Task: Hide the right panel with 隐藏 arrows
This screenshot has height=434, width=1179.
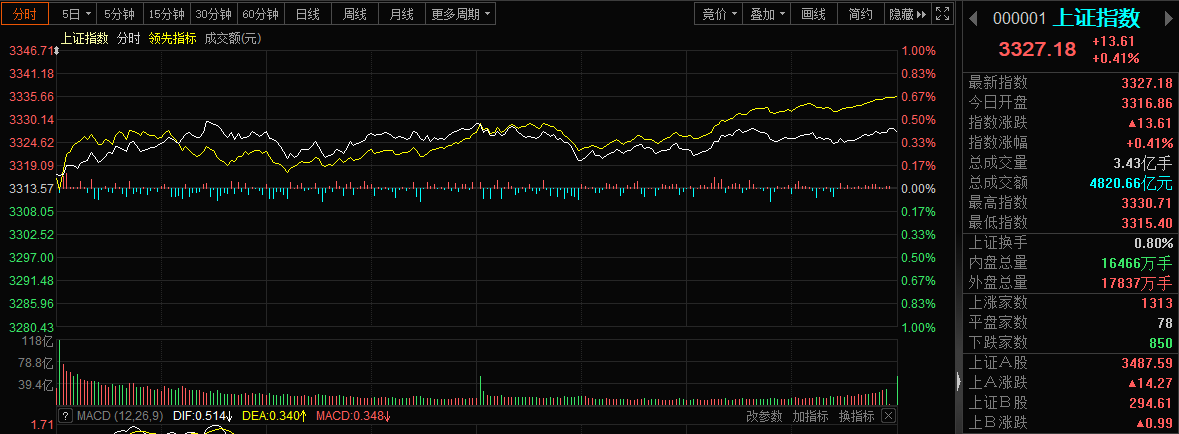Action: coord(907,14)
